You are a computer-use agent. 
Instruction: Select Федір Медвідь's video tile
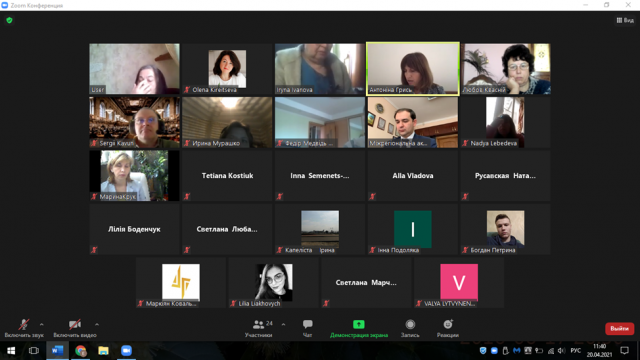point(320,122)
